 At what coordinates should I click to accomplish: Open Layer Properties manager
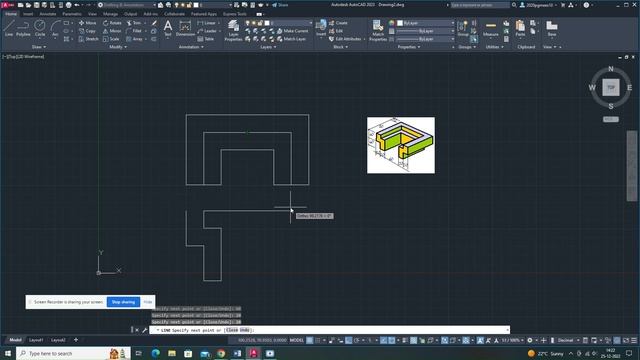(233, 31)
